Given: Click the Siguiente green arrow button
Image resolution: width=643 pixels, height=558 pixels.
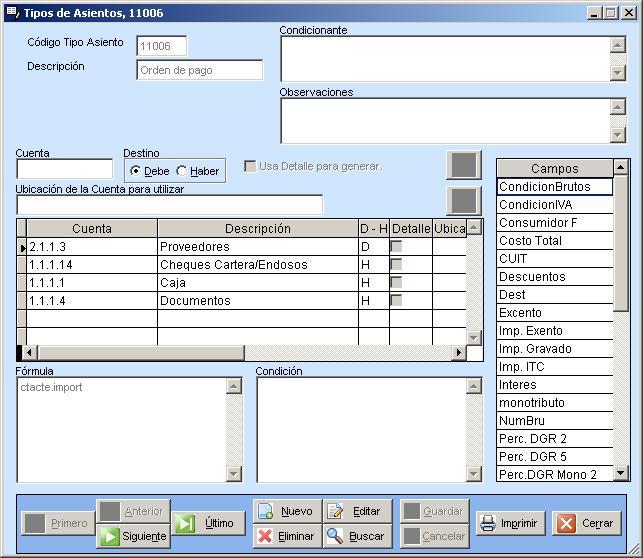Looking at the screenshot, I should 133,536.
